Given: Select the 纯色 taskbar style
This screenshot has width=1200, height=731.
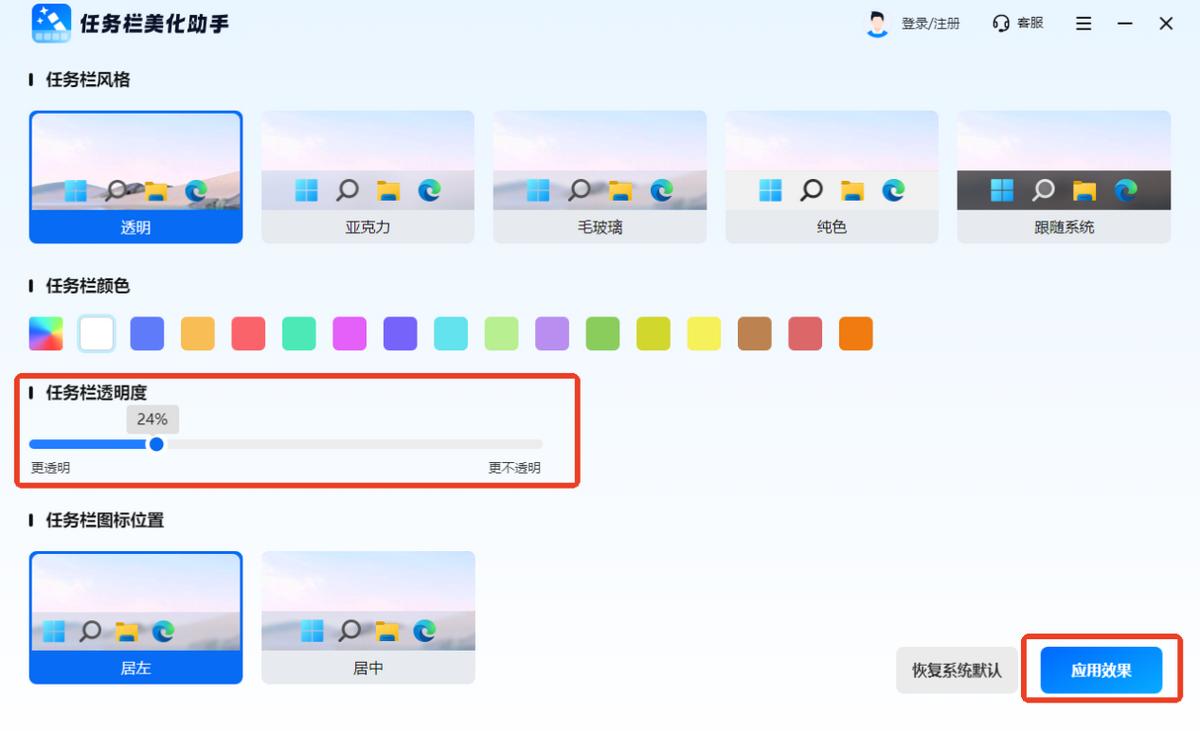Looking at the screenshot, I should pyautogui.click(x=829, y=176).
